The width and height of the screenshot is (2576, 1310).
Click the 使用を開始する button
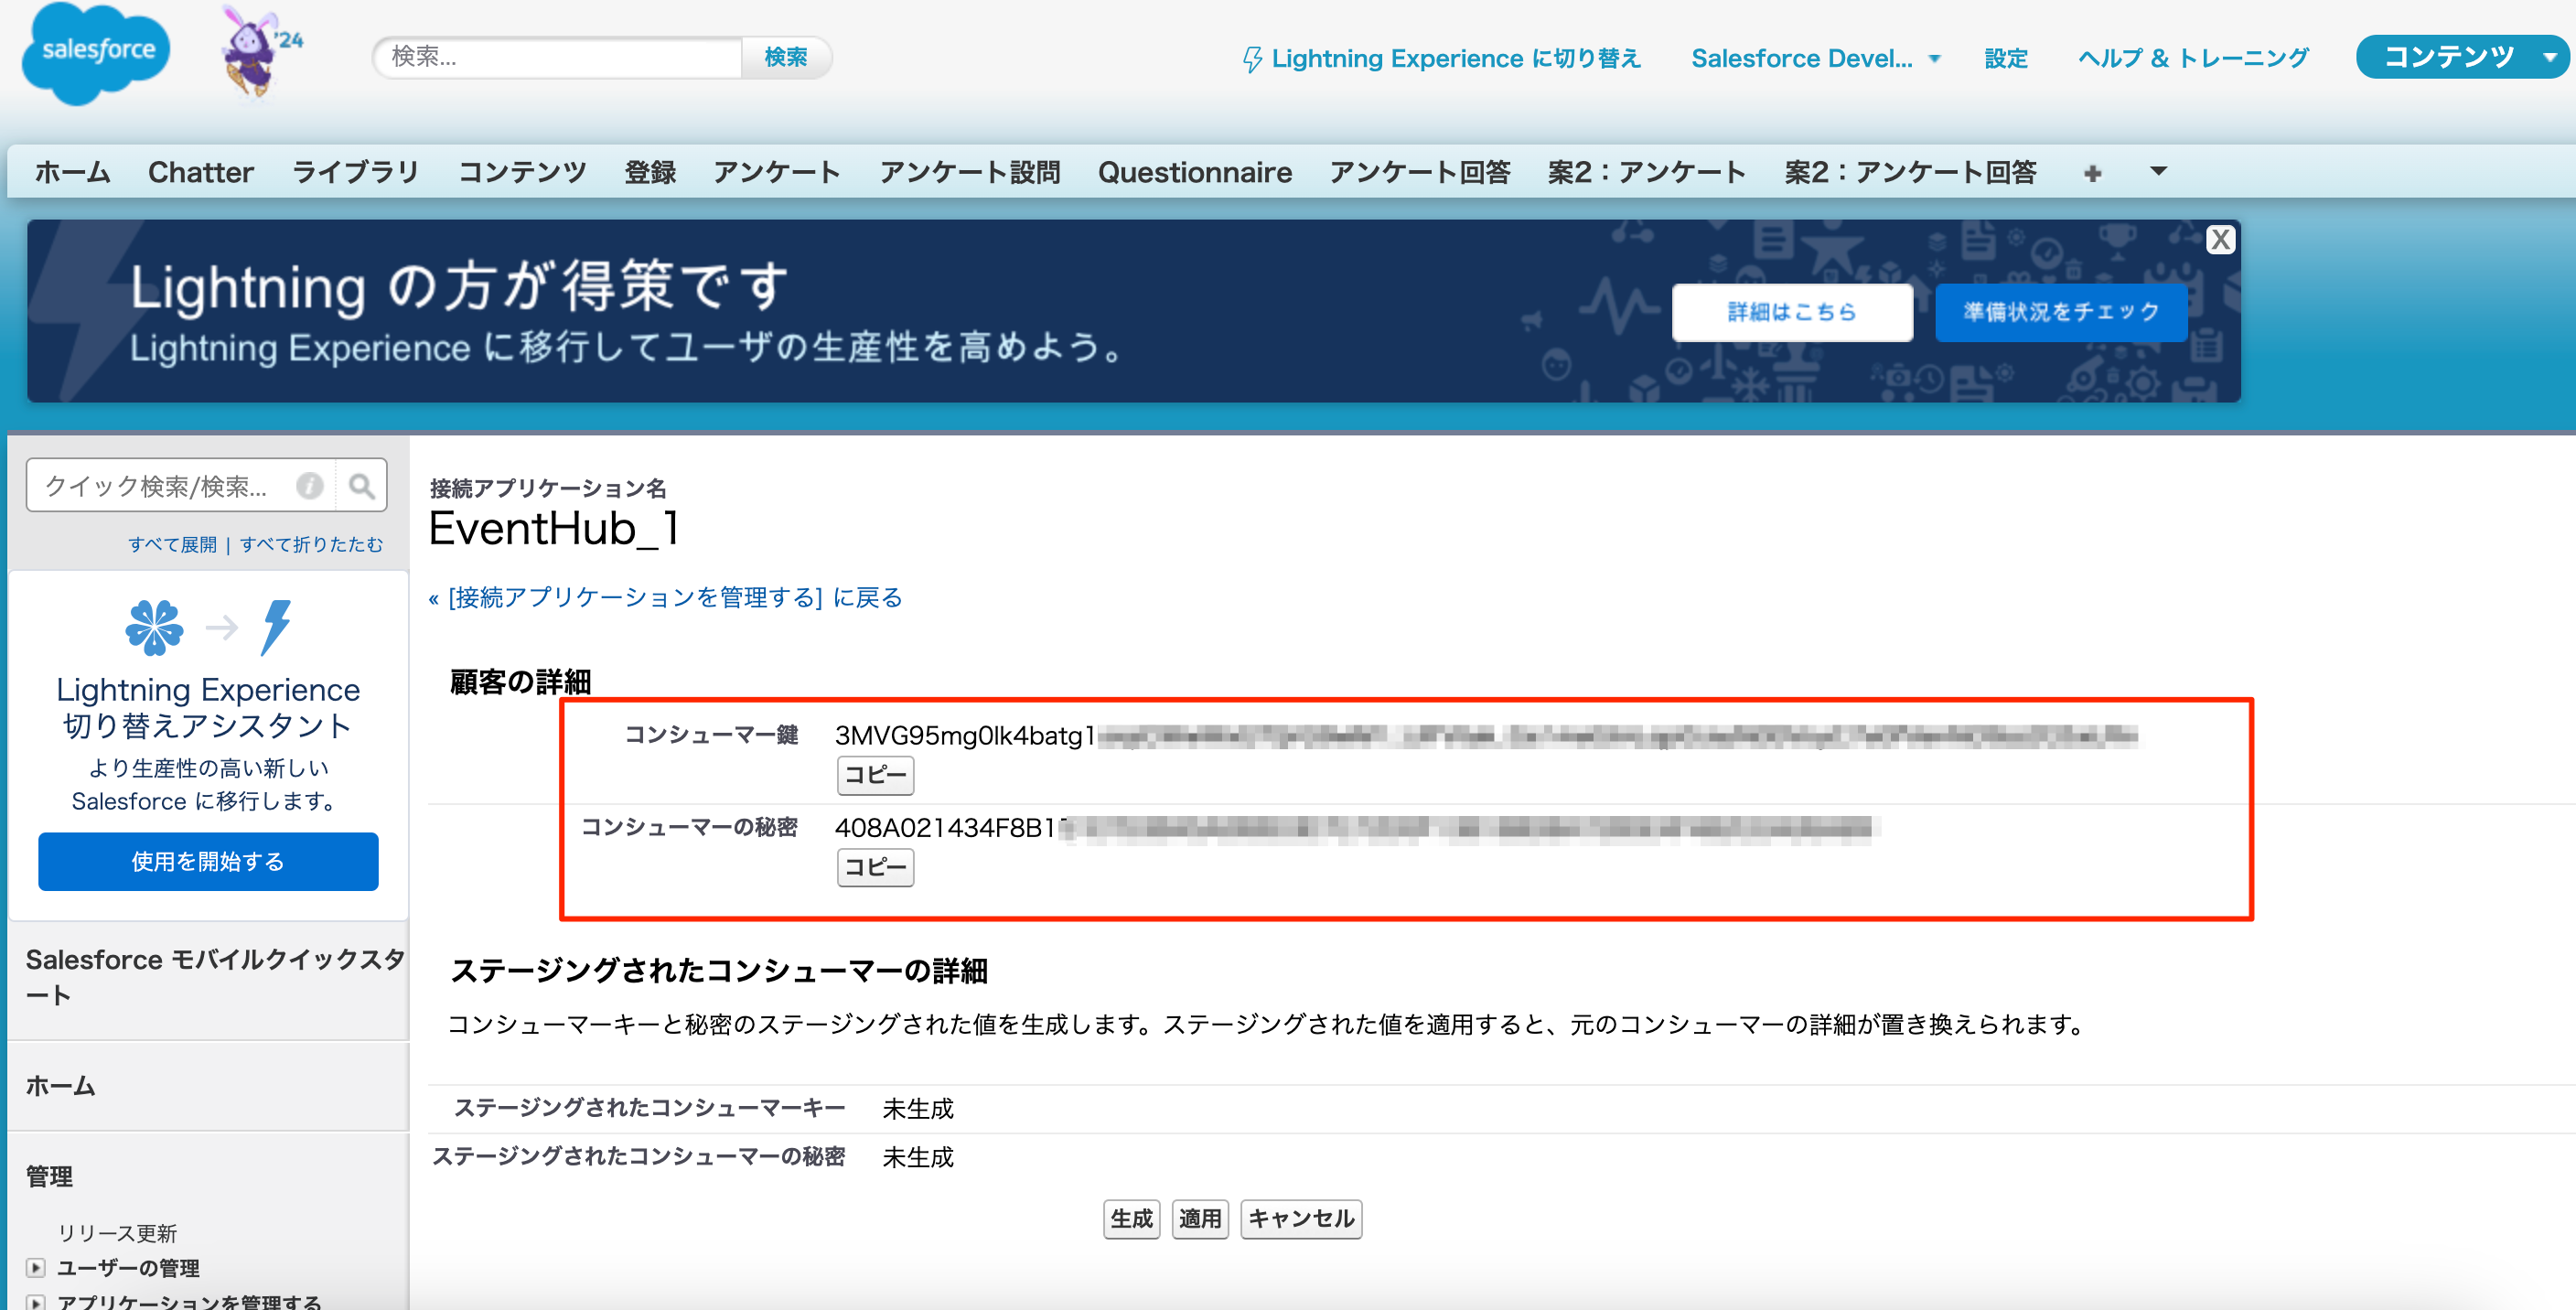click(x=208, y=861)
